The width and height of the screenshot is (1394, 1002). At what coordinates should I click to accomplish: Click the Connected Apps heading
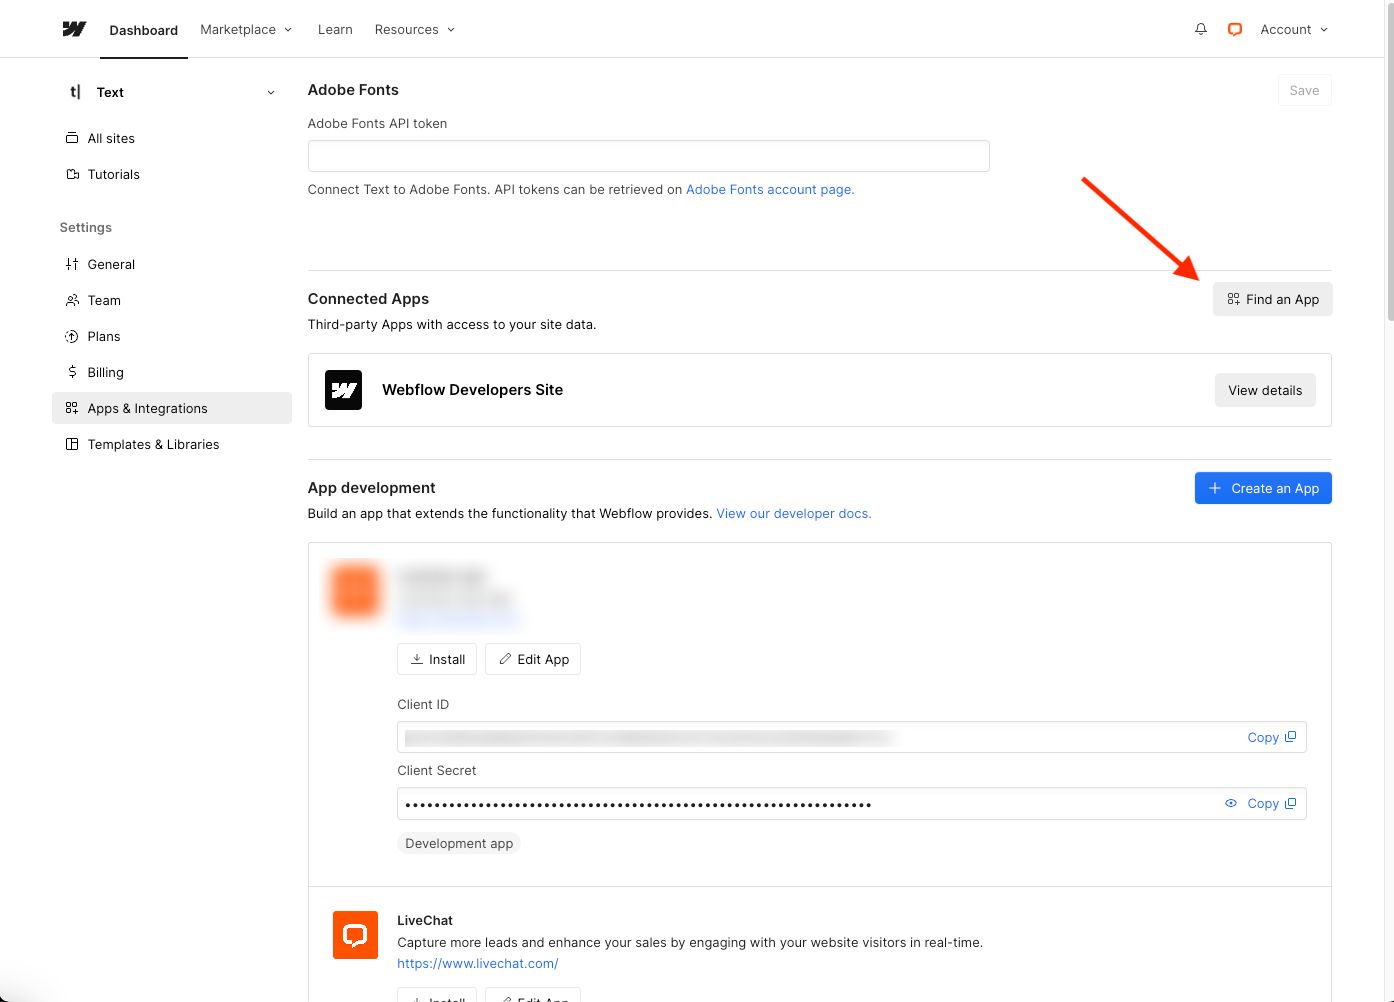point(368,298)
